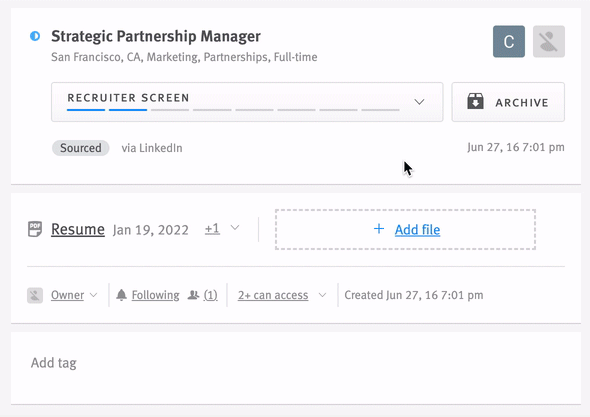Click the Archive button
The image size is (590, 417).
(x=508, y=102)
